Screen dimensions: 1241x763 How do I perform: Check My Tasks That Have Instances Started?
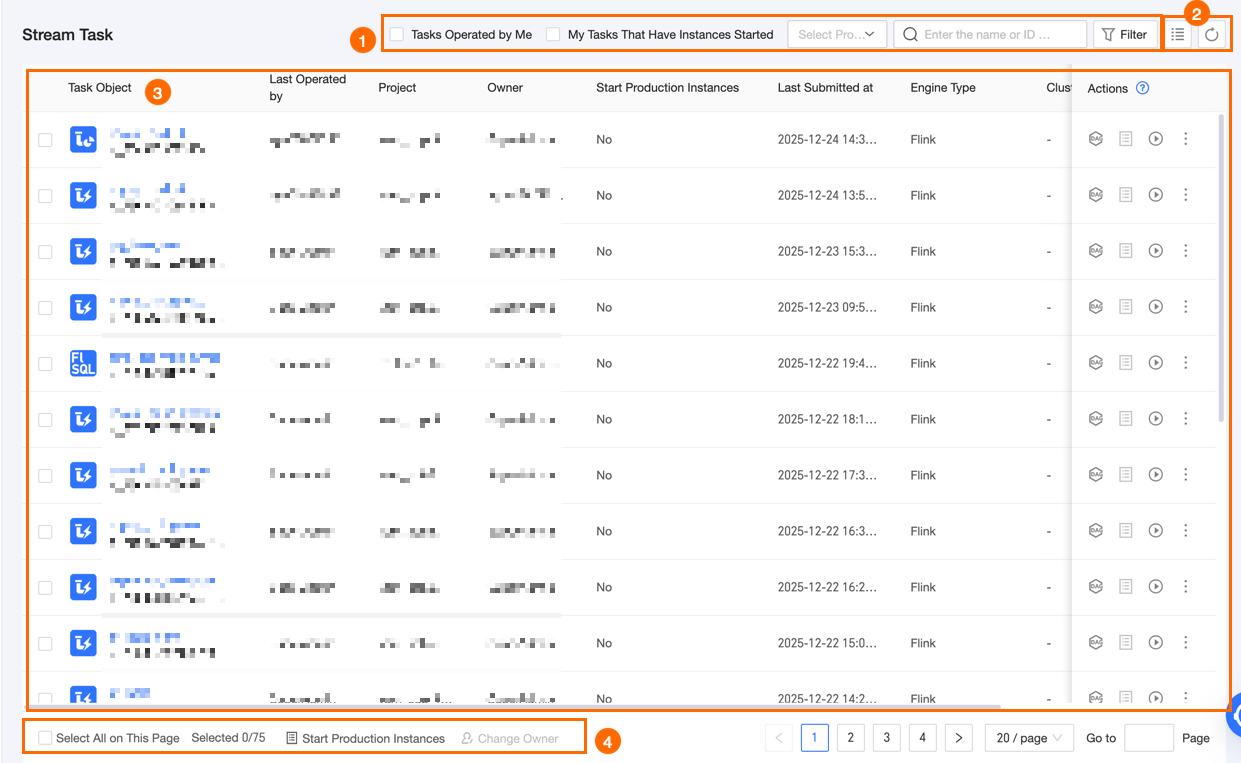(x=553, y=34)
